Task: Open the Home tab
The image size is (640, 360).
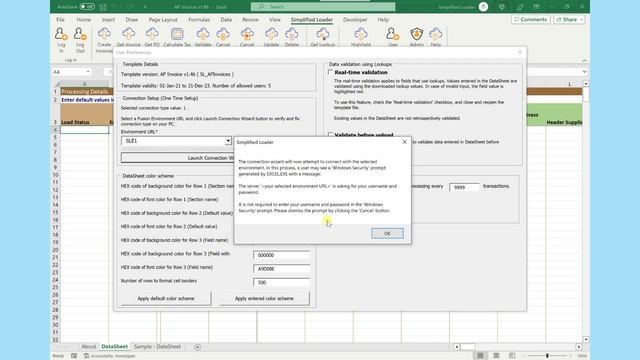Action: coord(84,20)
